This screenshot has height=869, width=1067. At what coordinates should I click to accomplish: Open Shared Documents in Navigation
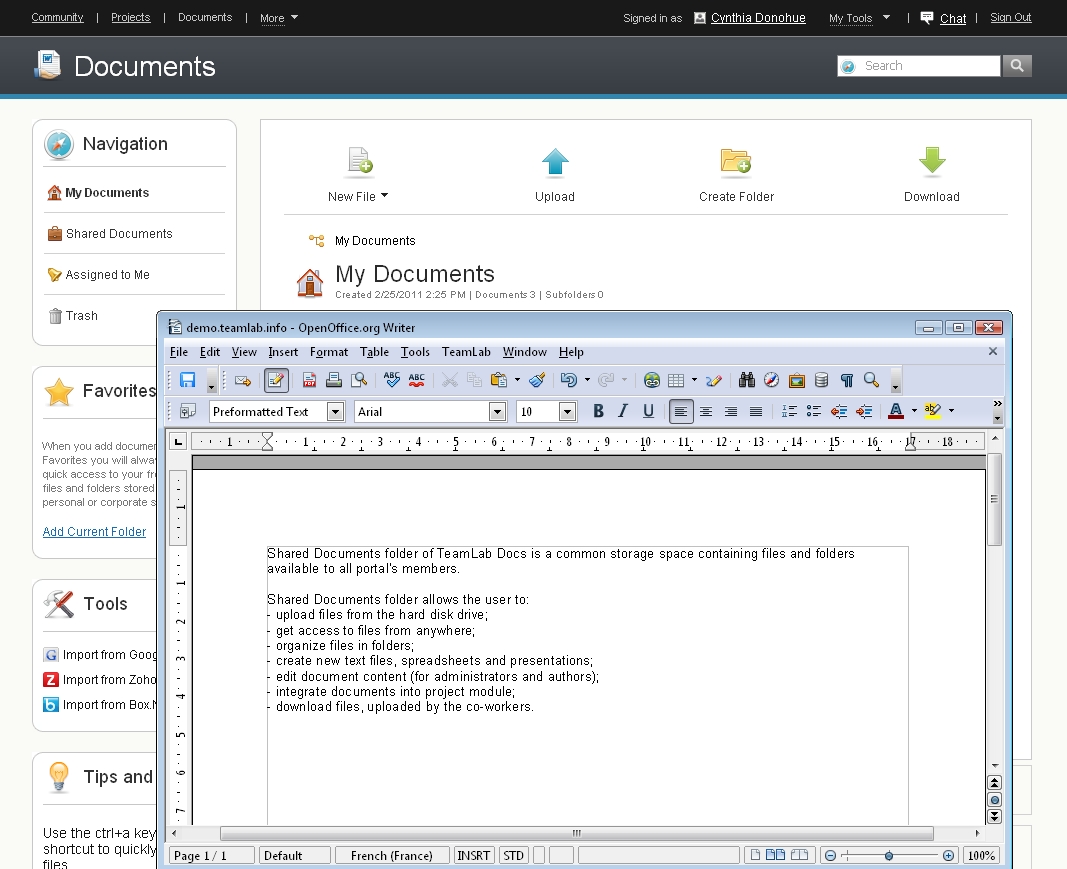(x=119, y=233)
